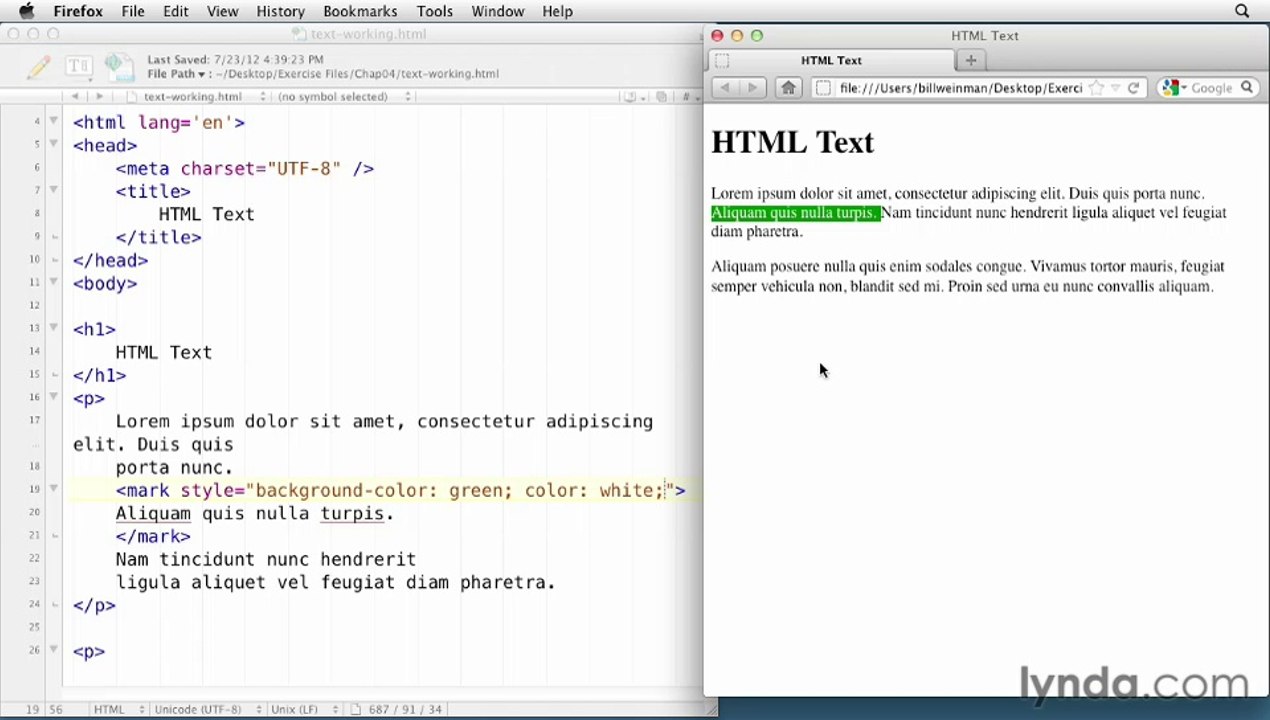Open the HTML language popup in status bar

[x=118, y=709]
